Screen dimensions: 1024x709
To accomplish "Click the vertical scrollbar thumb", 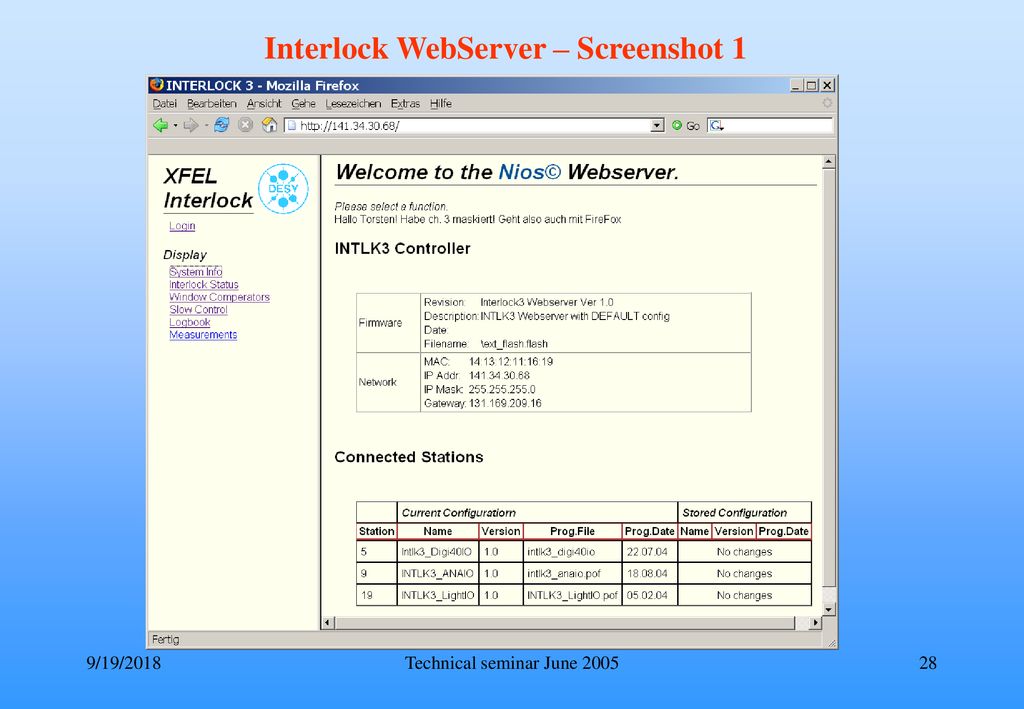I will click(829, 377).
